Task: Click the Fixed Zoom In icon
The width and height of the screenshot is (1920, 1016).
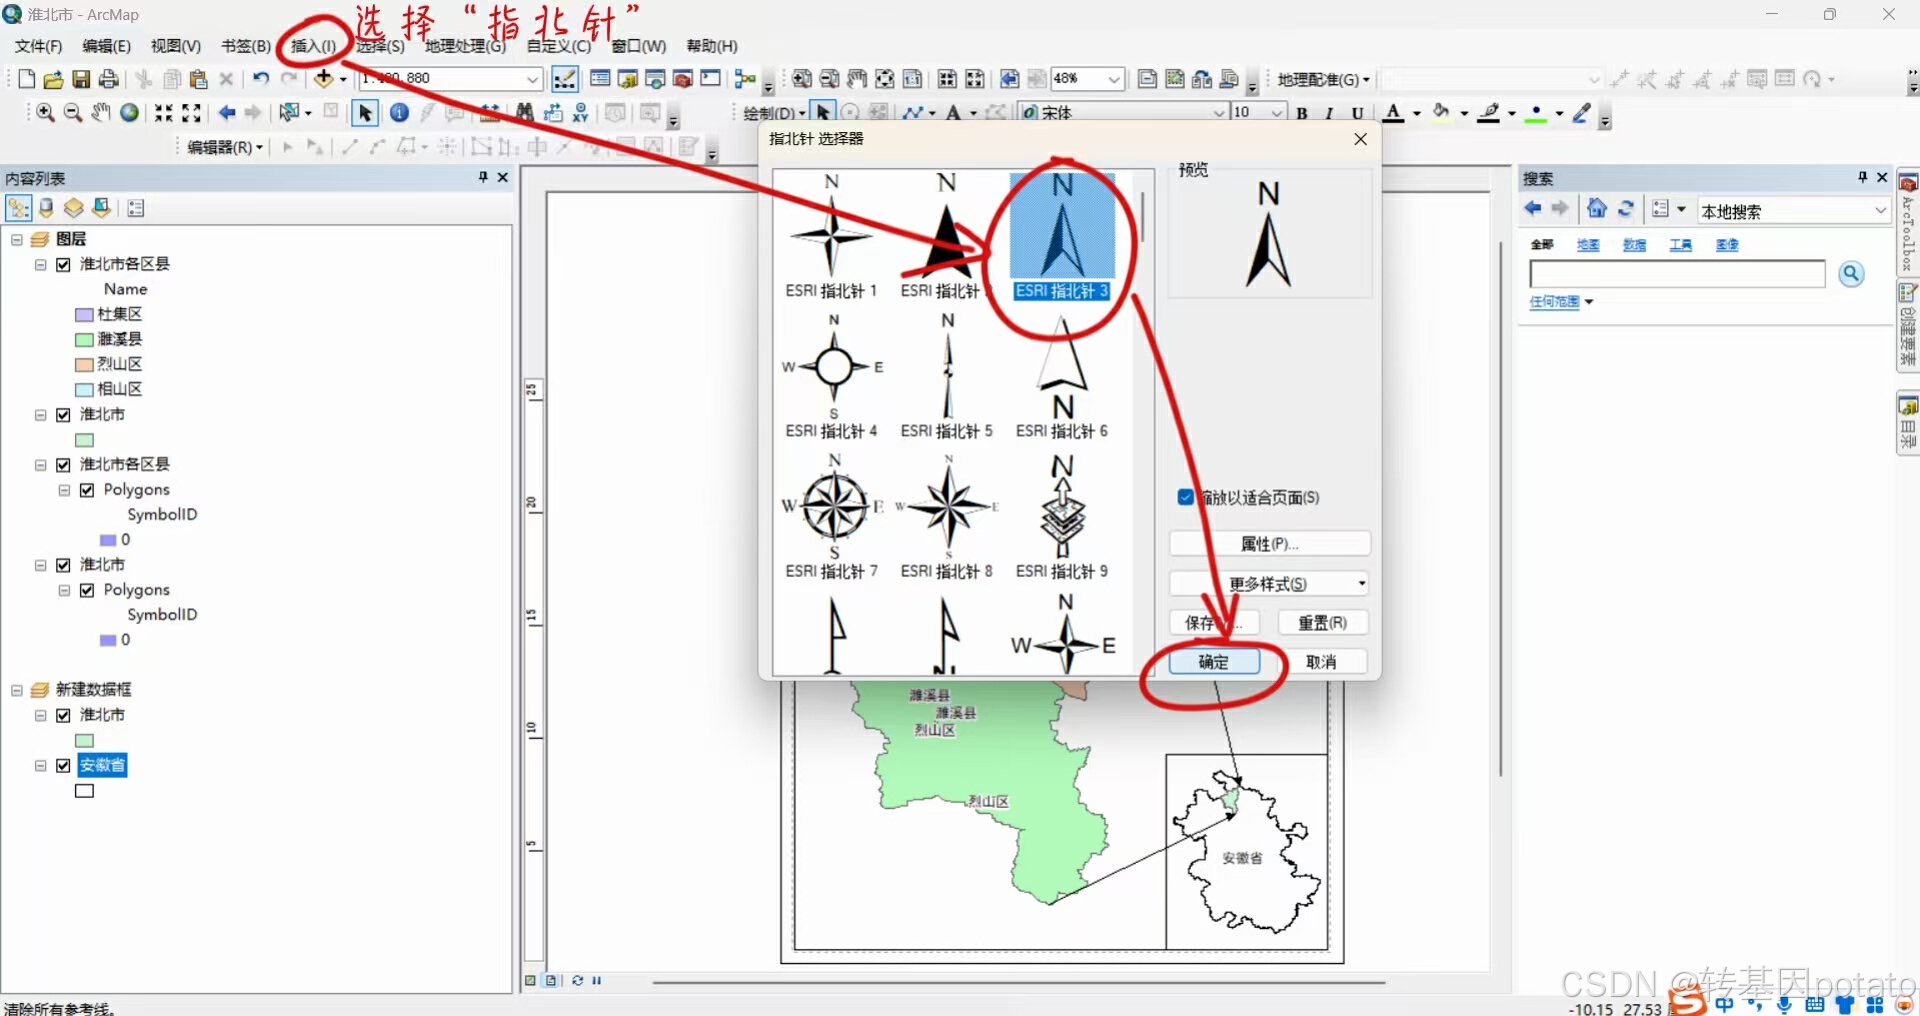Action: pos(163,113)
